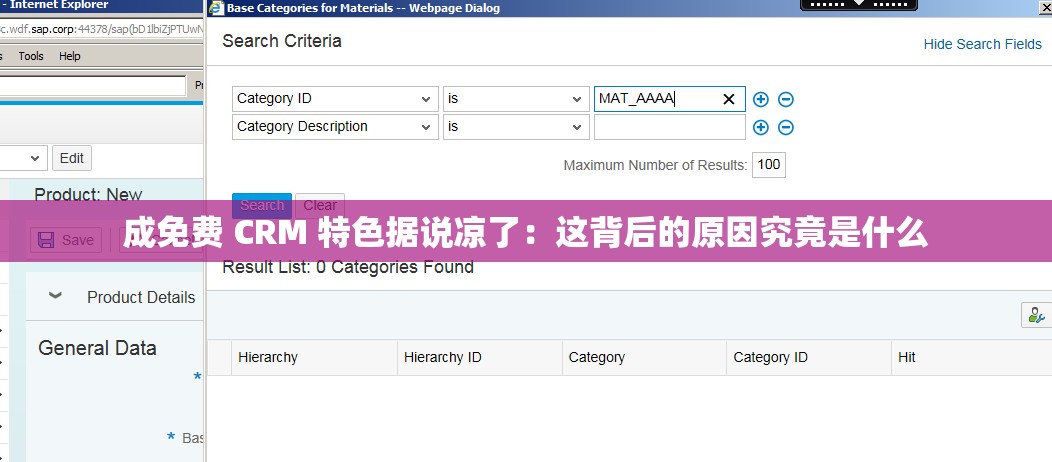Click the 'Product: New' title

pos(89,194)
